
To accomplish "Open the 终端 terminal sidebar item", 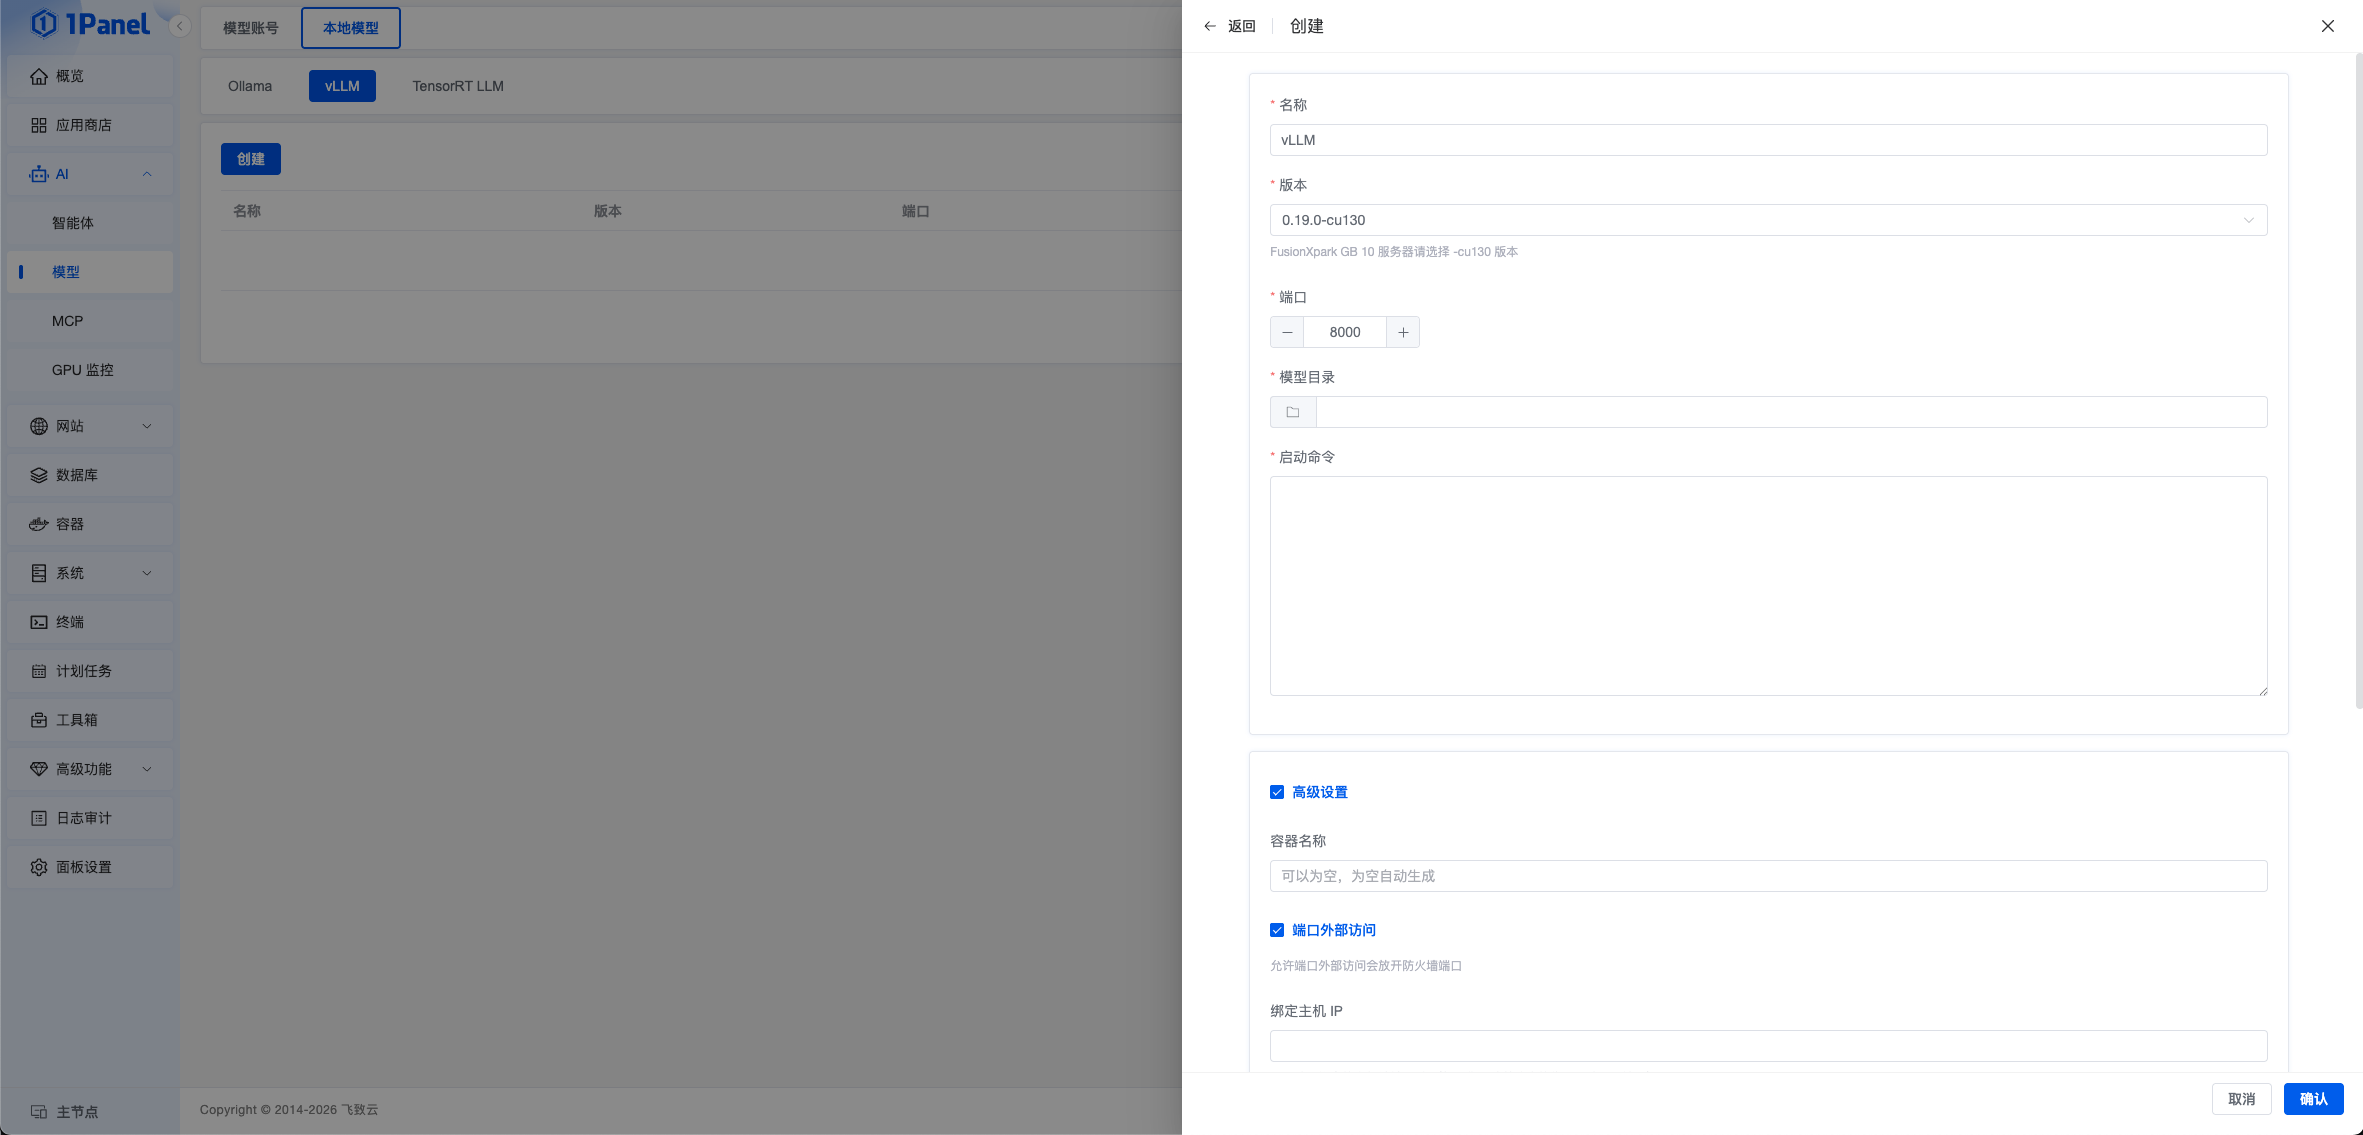I will click(70, 622).
